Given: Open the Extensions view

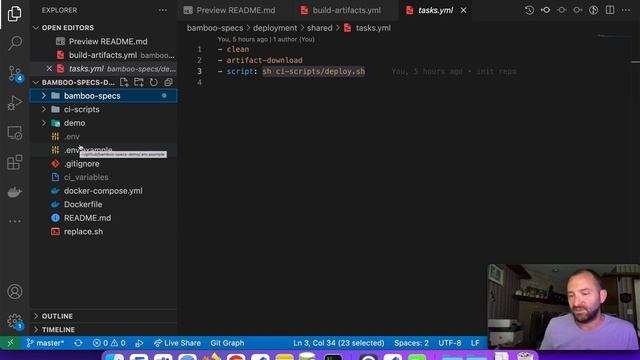Looking at the screenshot, I should click(x=15, y=162).
